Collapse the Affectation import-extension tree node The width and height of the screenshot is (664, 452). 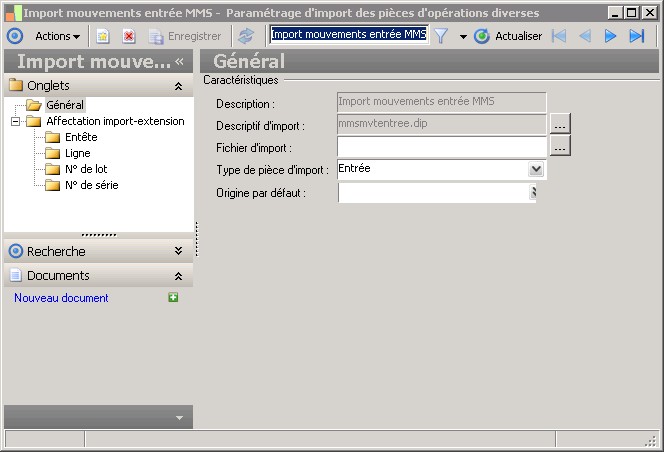tap(15, 122)
